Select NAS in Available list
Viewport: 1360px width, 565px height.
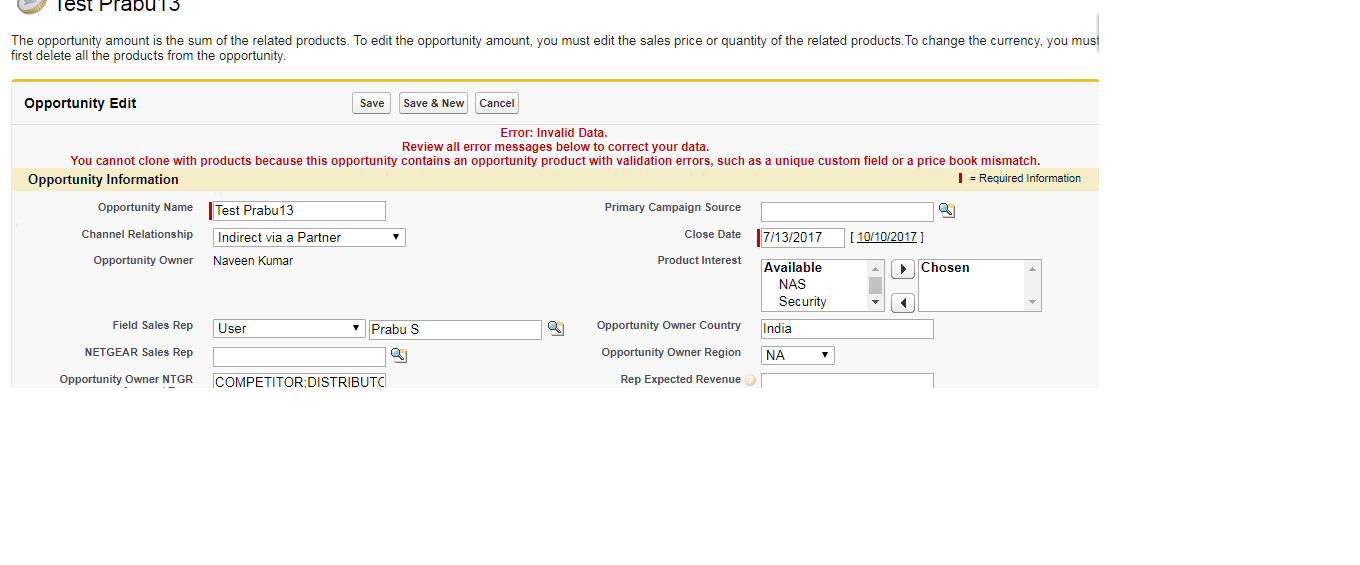click(x=792, y=284)
